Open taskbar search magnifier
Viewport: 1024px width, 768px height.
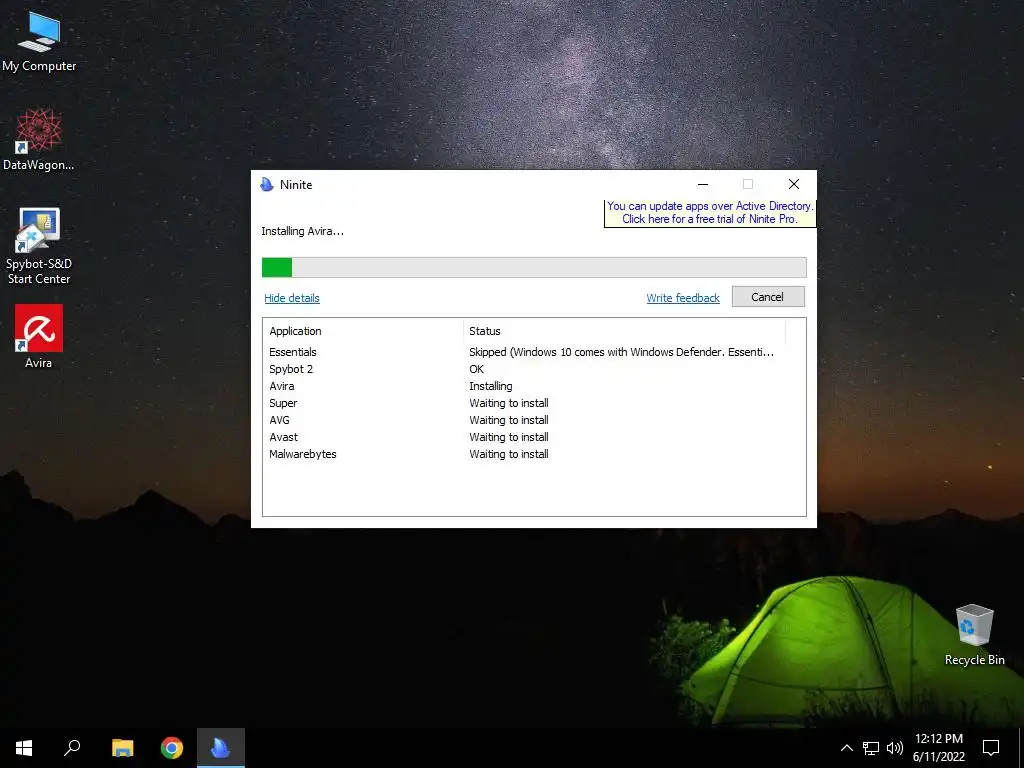coord(72,748)
